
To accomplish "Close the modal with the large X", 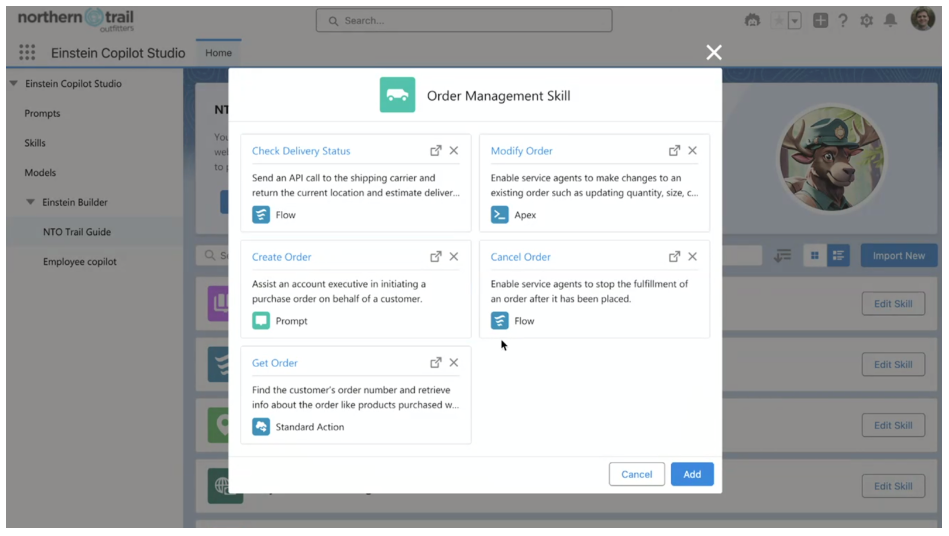I will [x=714, y=53].
